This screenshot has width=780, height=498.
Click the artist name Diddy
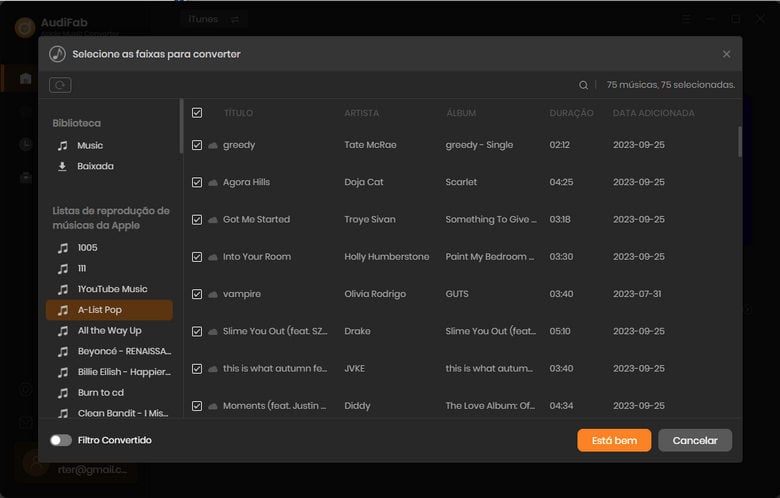coord(357,406)
